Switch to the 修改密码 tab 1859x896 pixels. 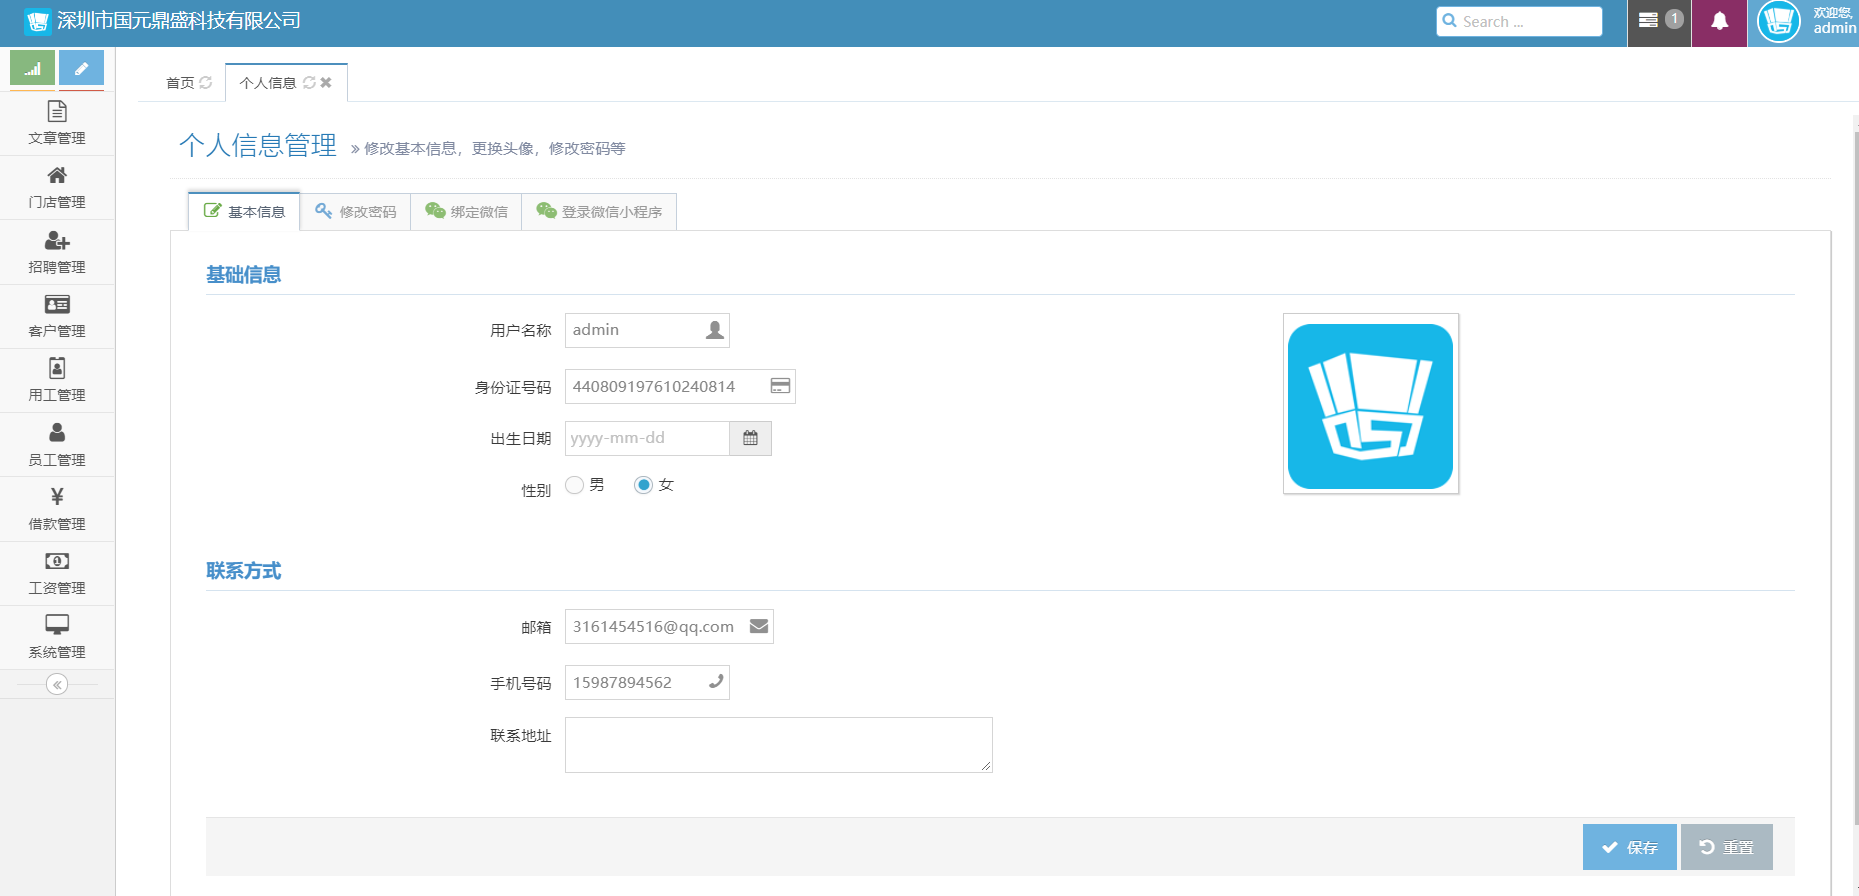tap(356, 212)
